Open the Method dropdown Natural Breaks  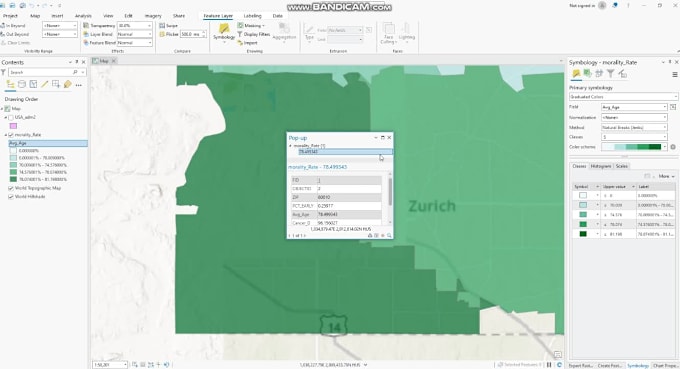click(x=634, y=127)
